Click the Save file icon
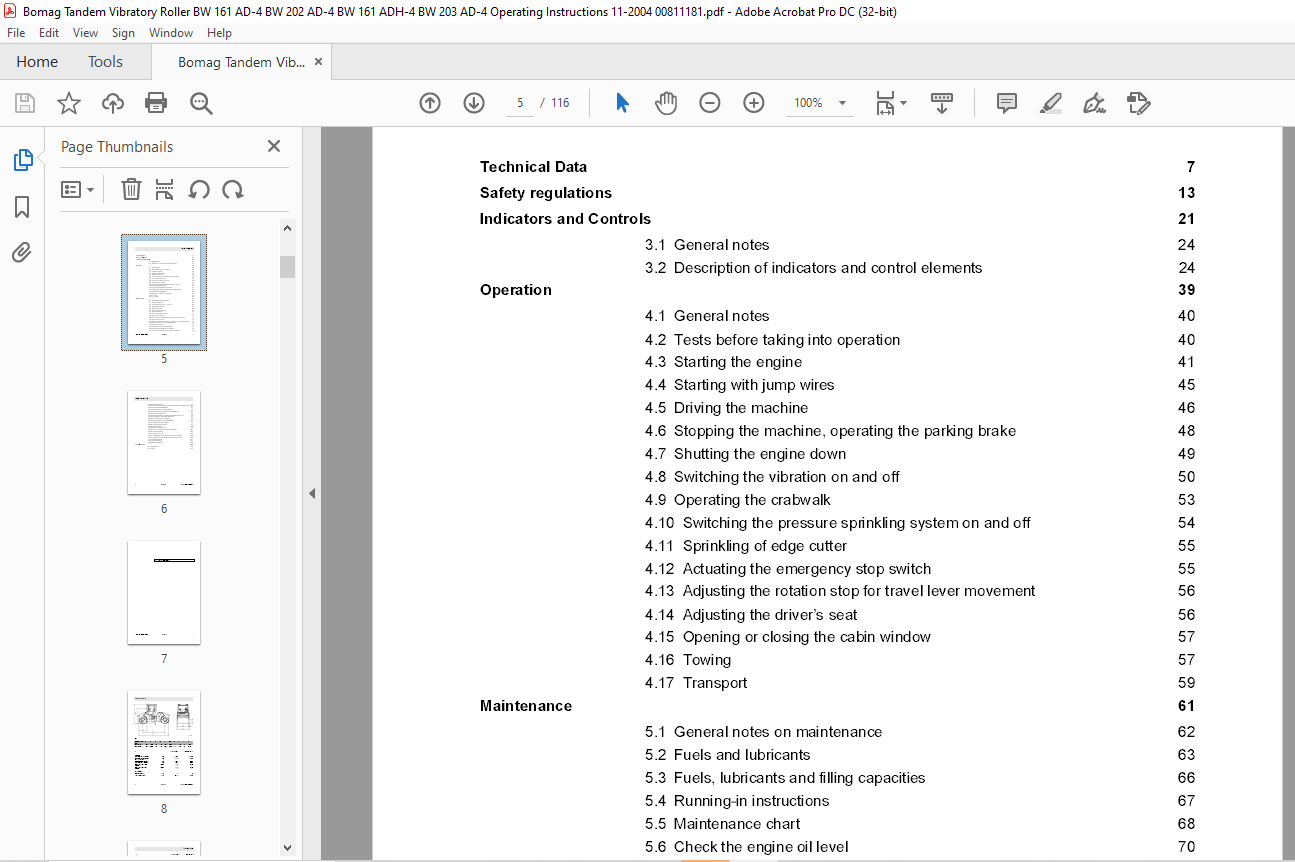This screenshot has width=1295, height=862. [25, 103]
